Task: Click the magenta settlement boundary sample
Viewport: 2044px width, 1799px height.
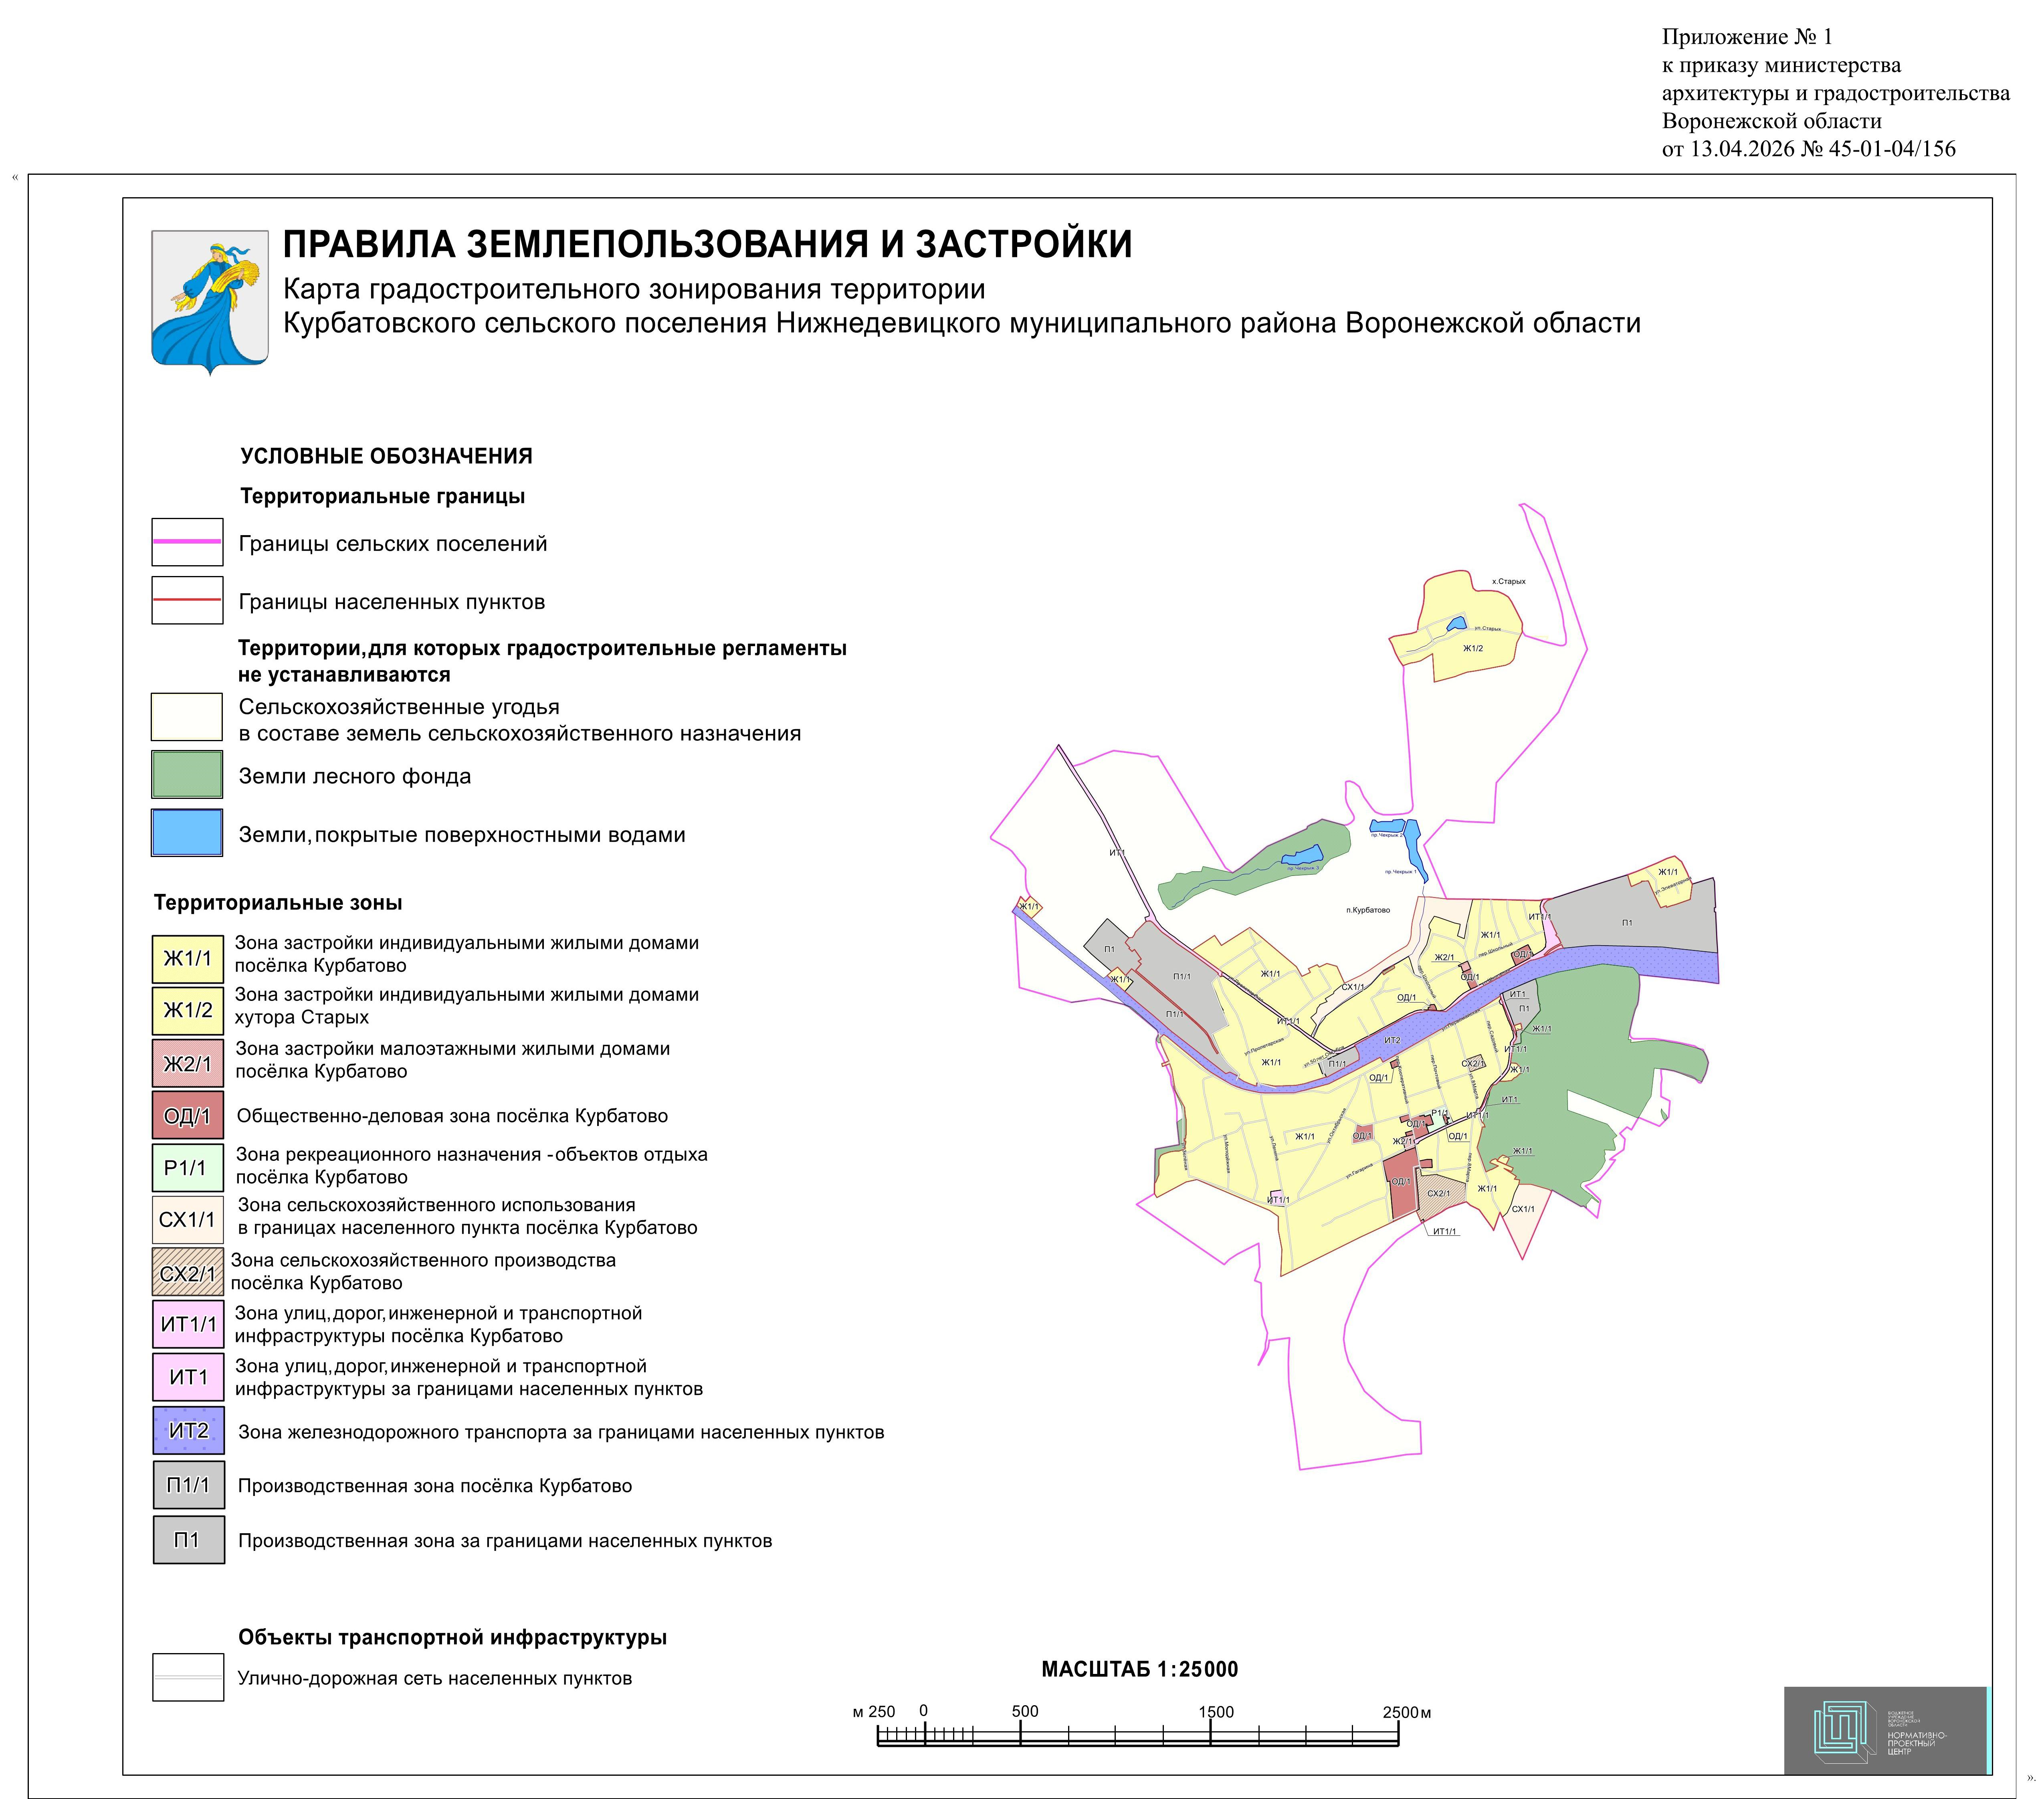Action: (x=187, y=542)
